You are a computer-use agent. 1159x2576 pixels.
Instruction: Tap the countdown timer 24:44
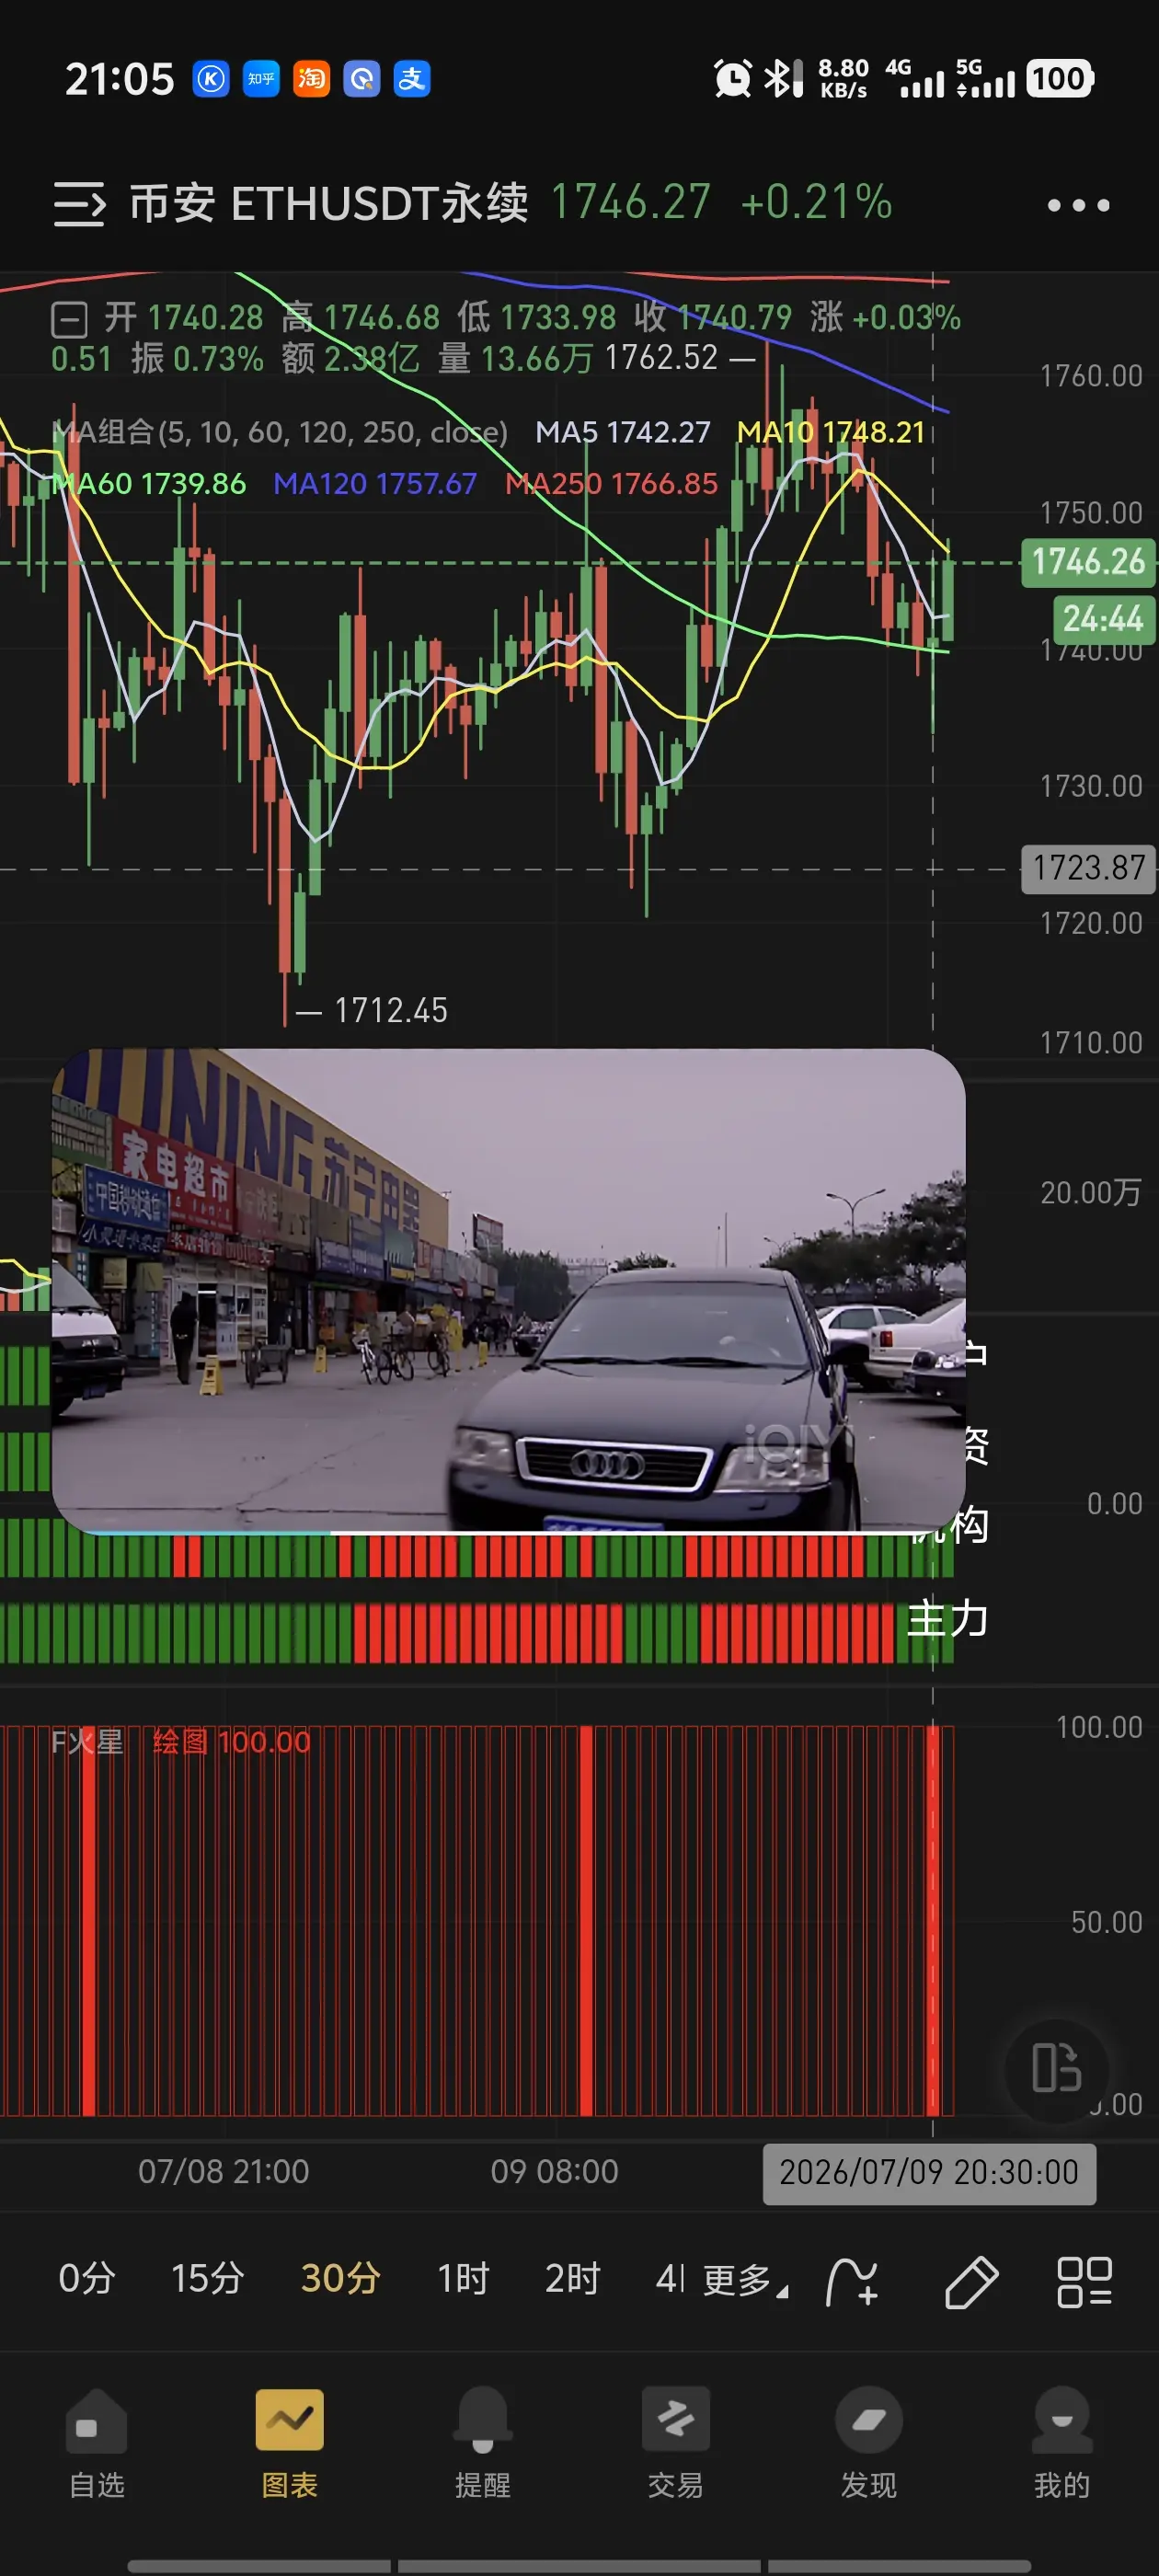(x=1103, y=619)
